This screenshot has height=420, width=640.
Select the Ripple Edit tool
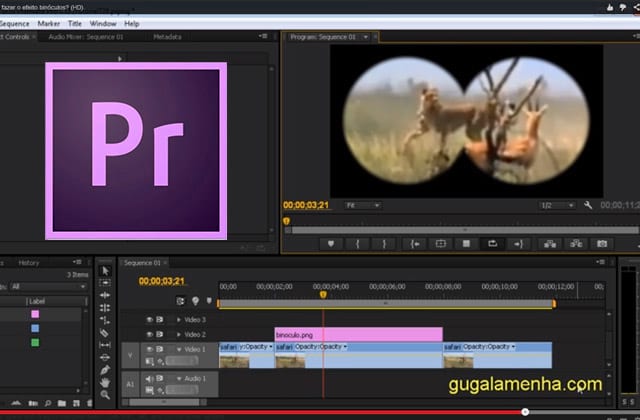pos(105,295)
